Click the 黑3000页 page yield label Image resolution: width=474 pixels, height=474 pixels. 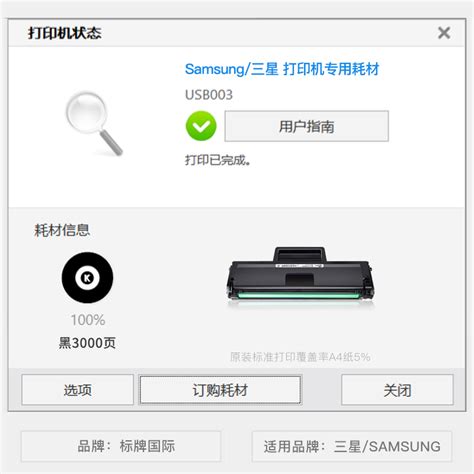87,343
